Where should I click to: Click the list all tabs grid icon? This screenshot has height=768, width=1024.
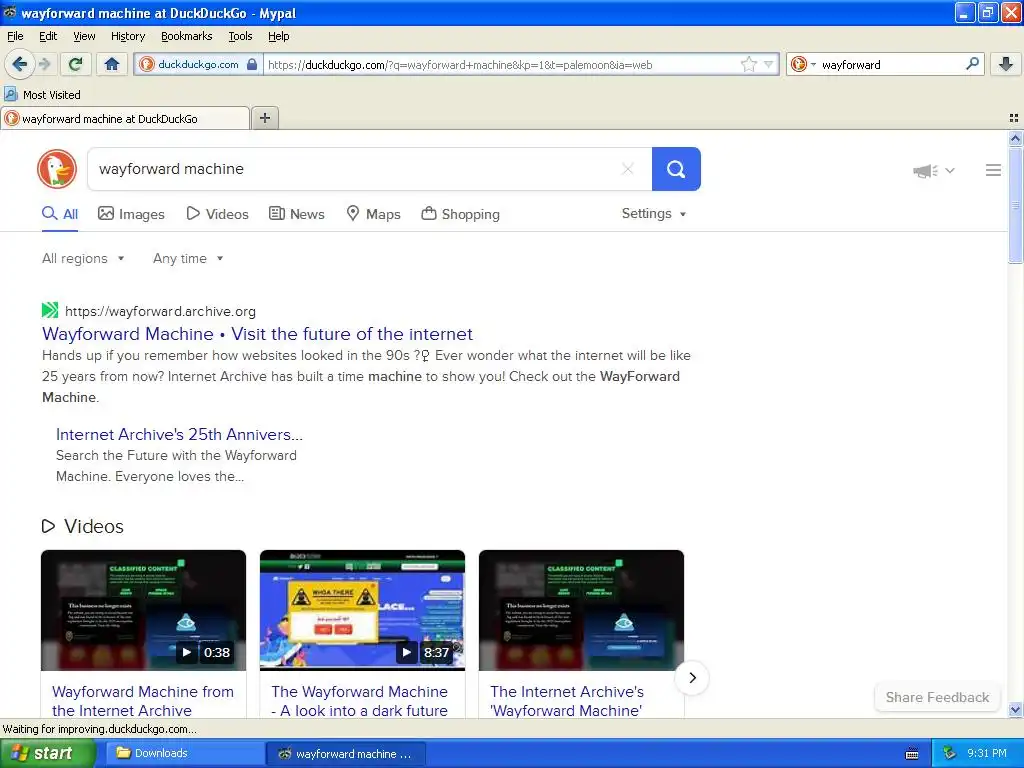[x=1014, y=118]
